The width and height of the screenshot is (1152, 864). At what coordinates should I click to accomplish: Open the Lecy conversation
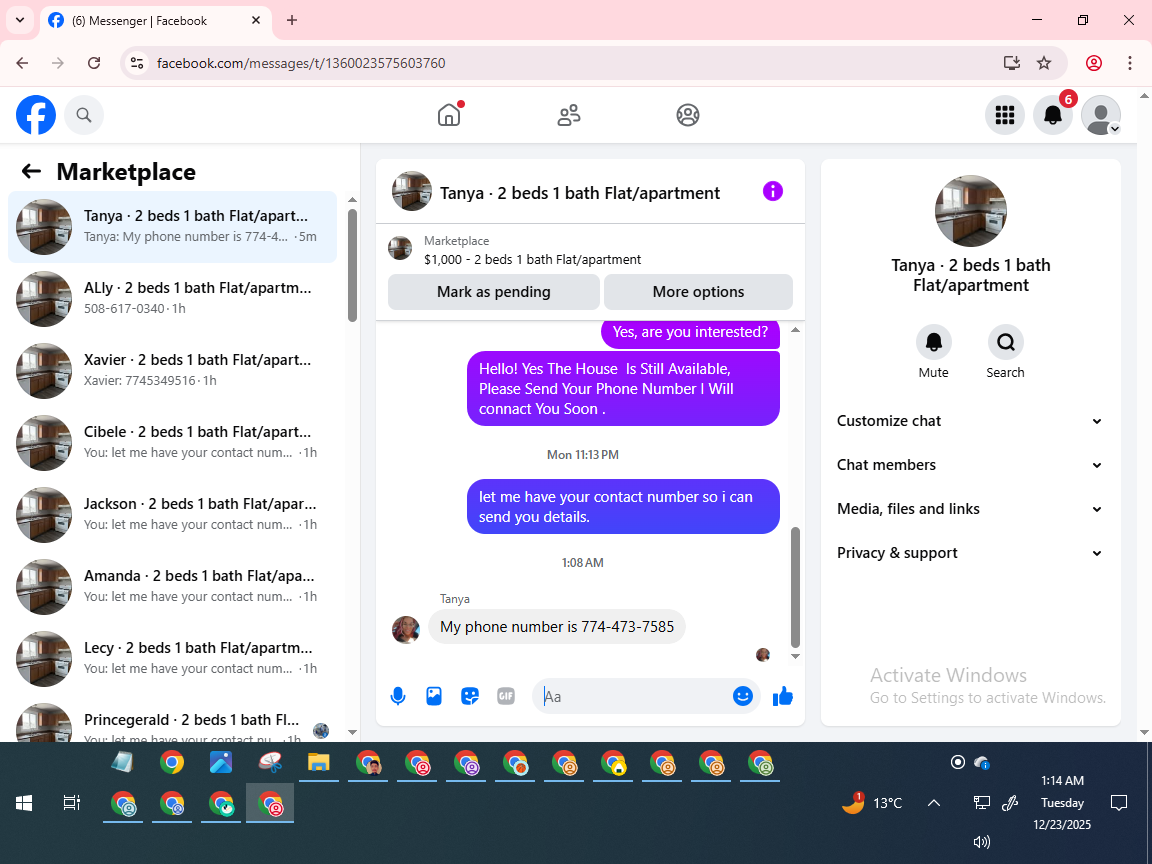click(x=173, y=658)
